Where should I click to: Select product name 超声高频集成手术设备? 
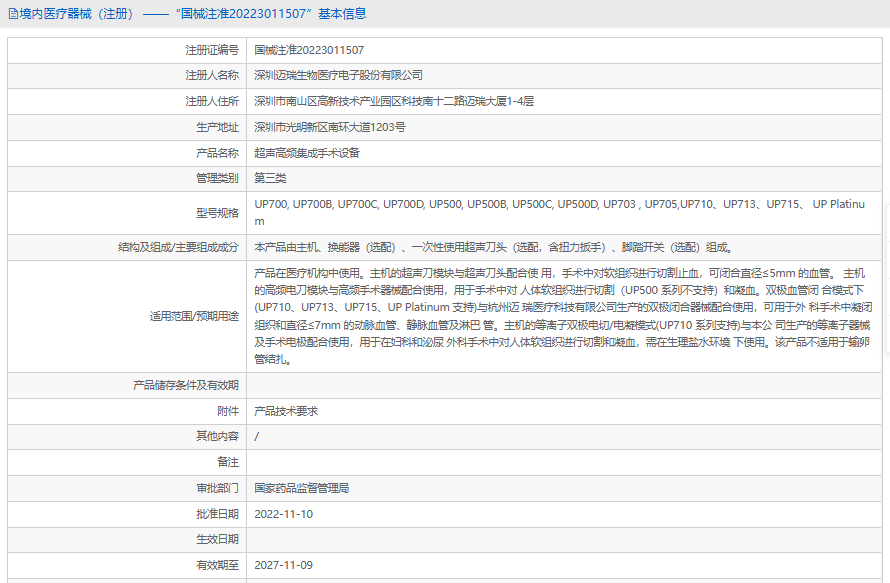307,153
